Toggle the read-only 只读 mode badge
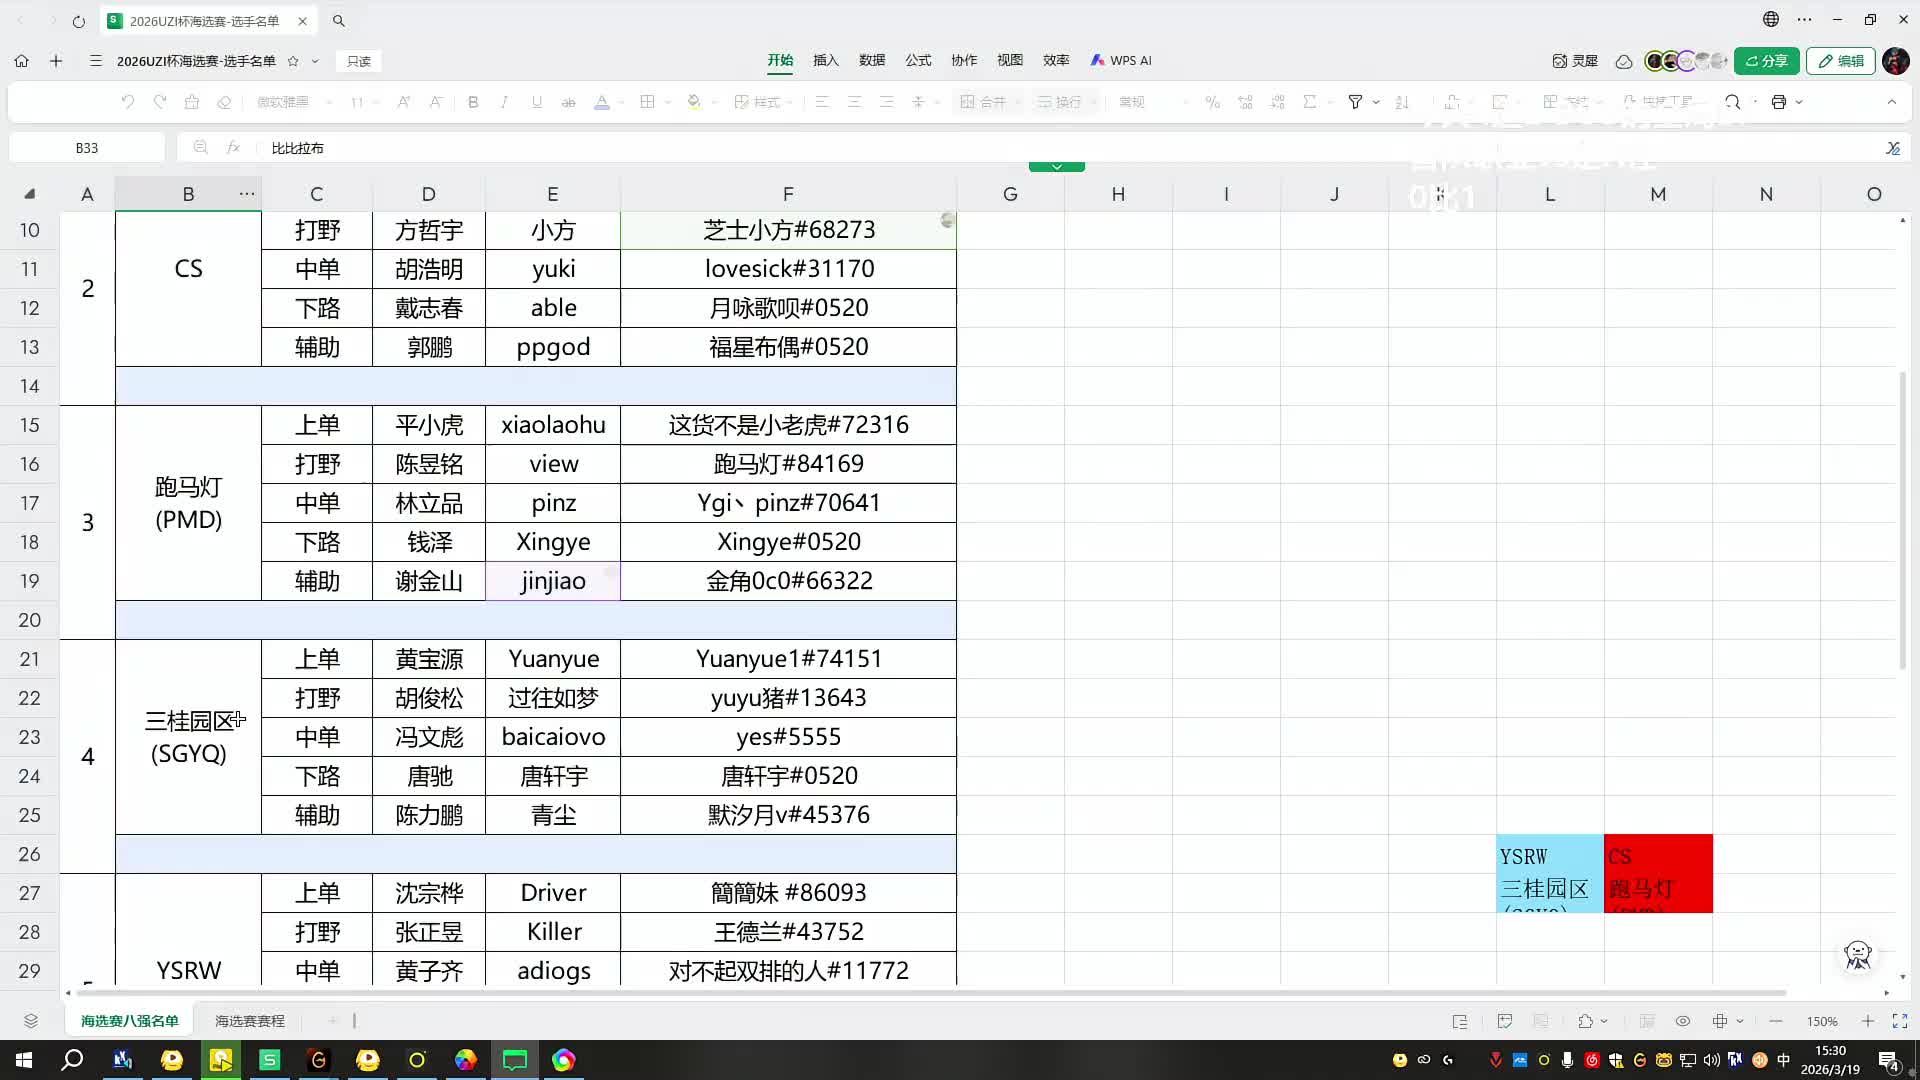The image size is (1920, 1080). pos(358,61)
